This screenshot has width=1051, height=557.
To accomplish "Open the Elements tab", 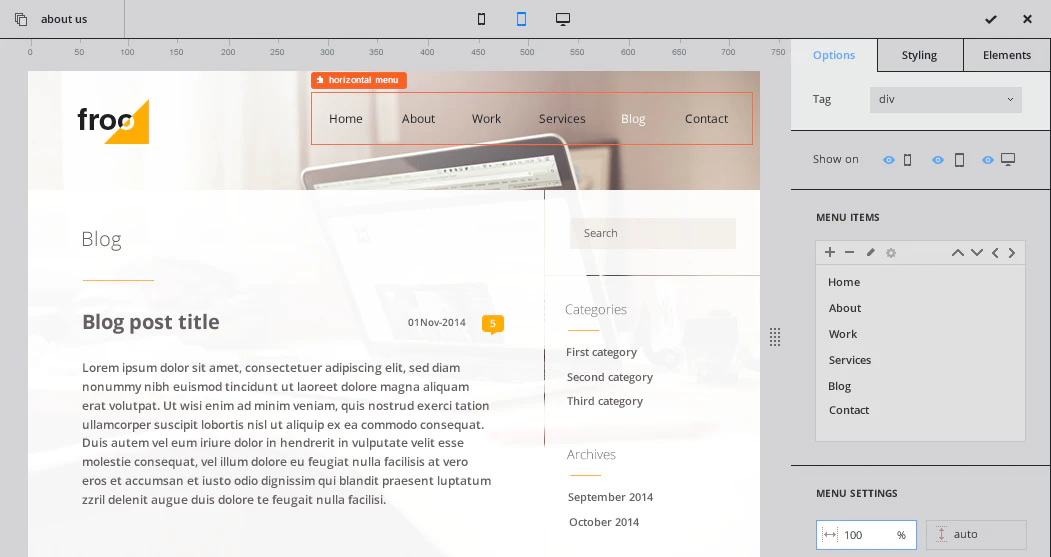I will click(1007, 55).
